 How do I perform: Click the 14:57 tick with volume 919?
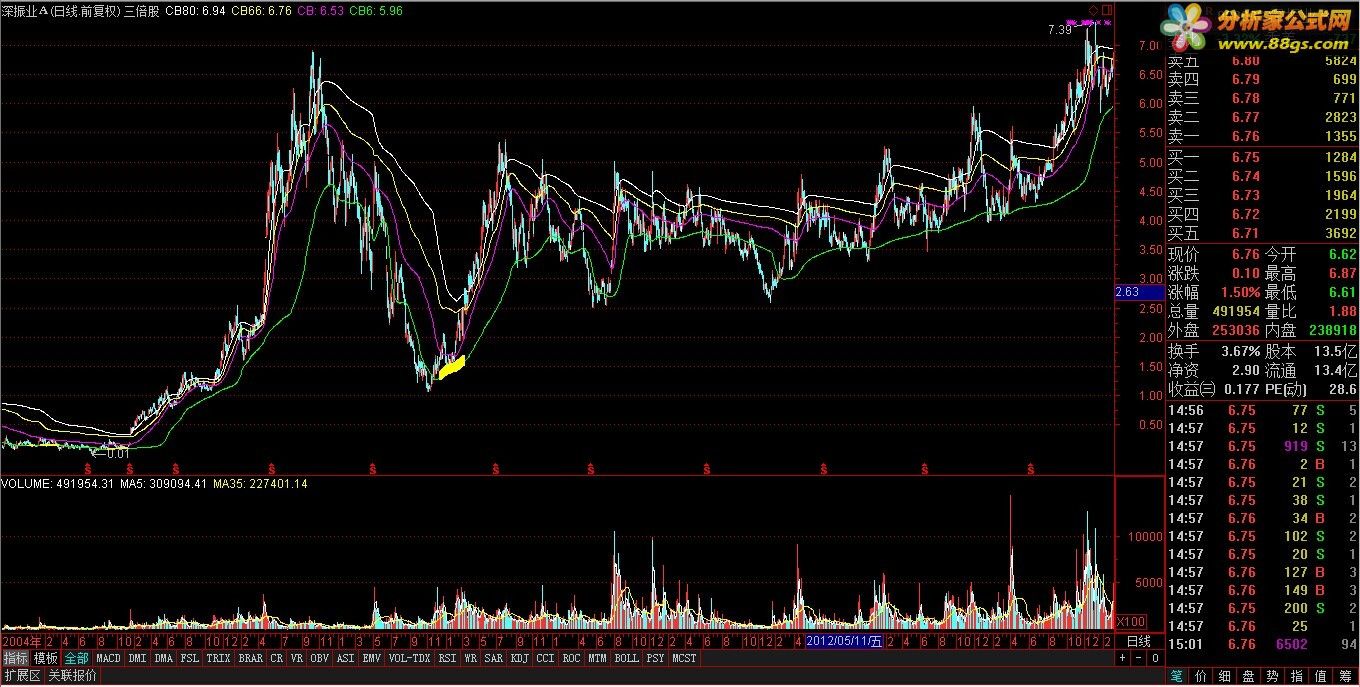click(x=1263, y=446)
